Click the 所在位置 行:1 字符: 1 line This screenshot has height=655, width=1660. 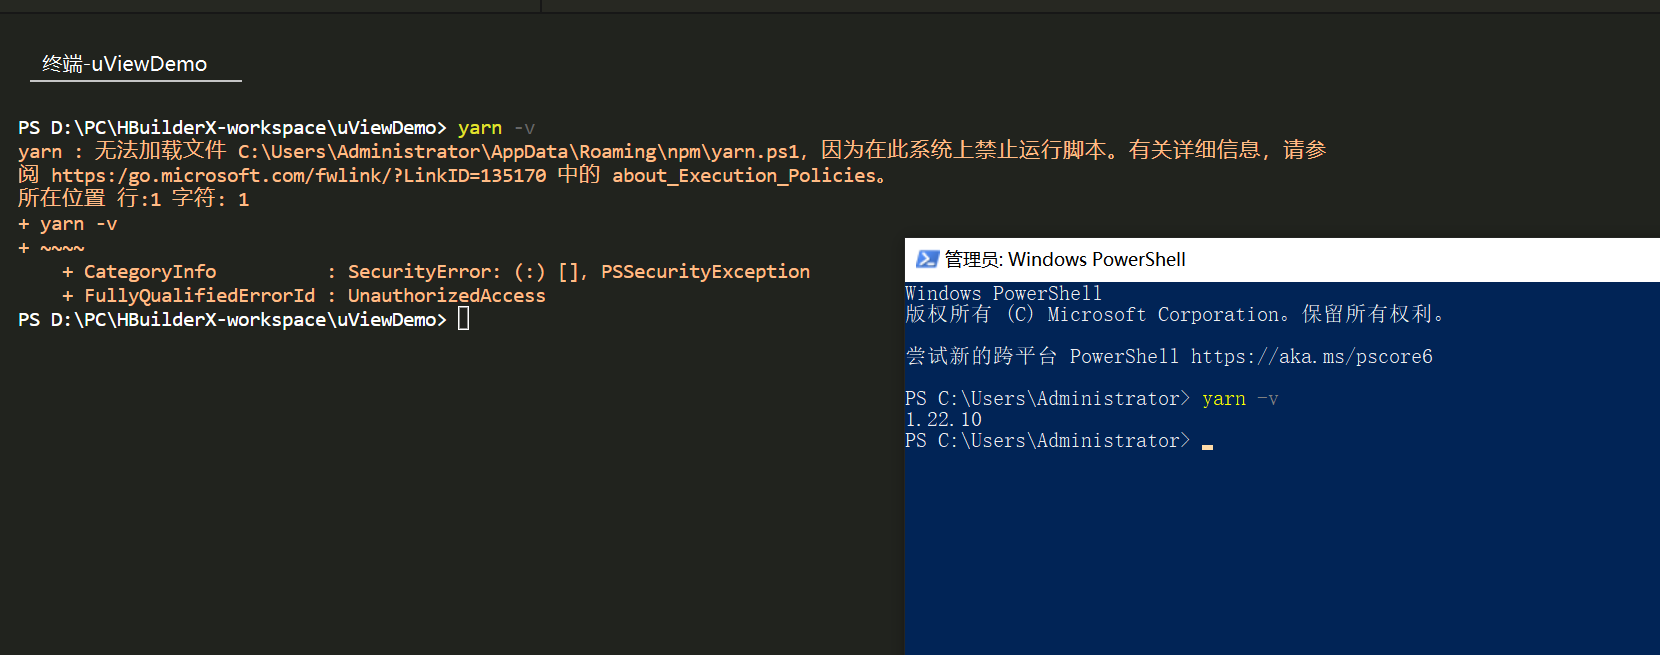click(133, 199)
